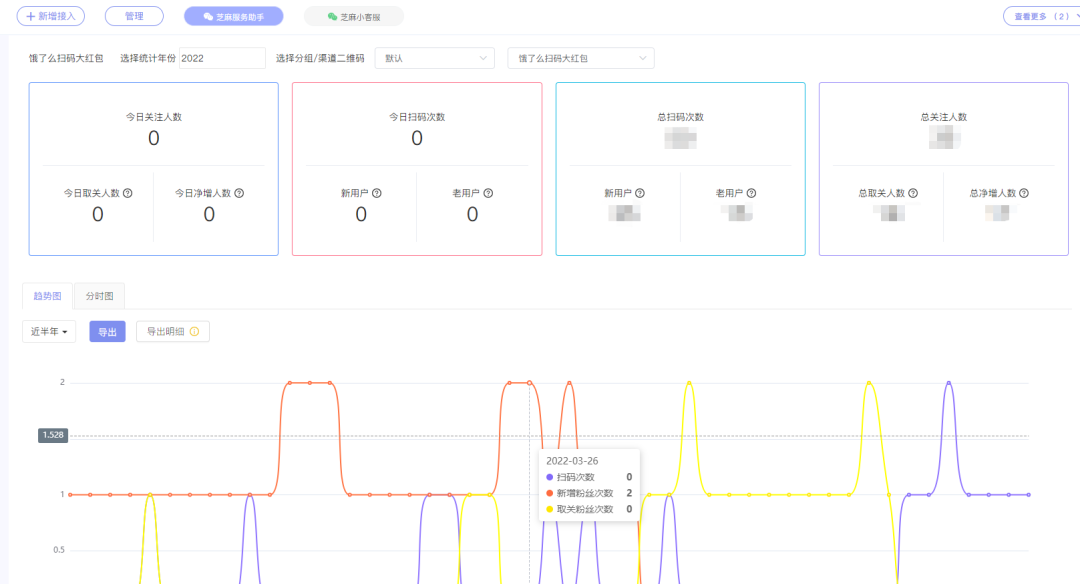Show help for 总取关人数
The image size is (1080, 584).
coord(913,194)
